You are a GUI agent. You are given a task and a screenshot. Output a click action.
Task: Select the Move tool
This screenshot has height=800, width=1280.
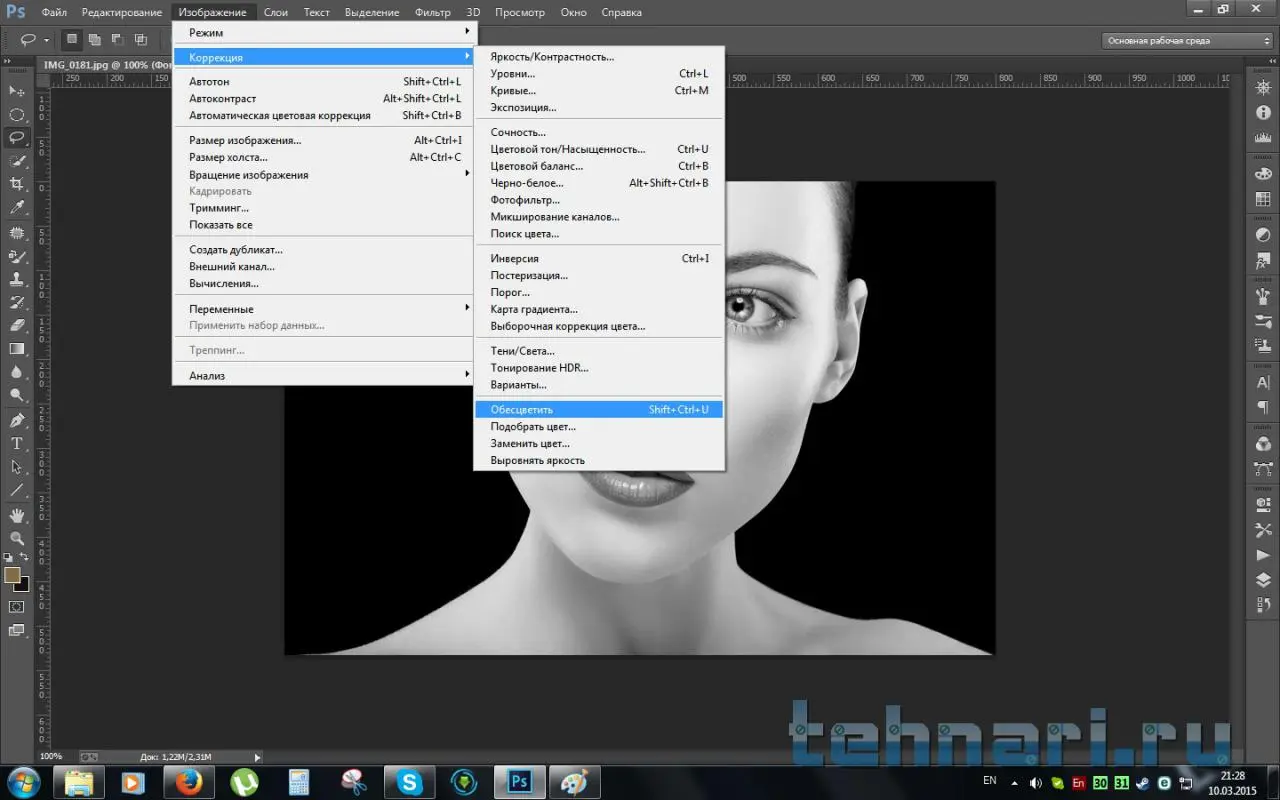click(x=17, y=91)
